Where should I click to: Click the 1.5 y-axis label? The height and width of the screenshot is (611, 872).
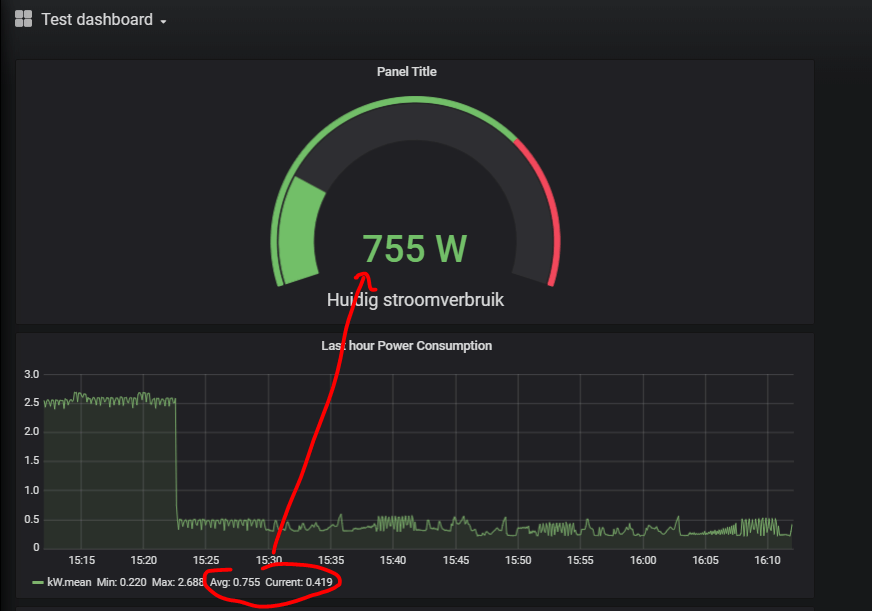click(32, 460)
